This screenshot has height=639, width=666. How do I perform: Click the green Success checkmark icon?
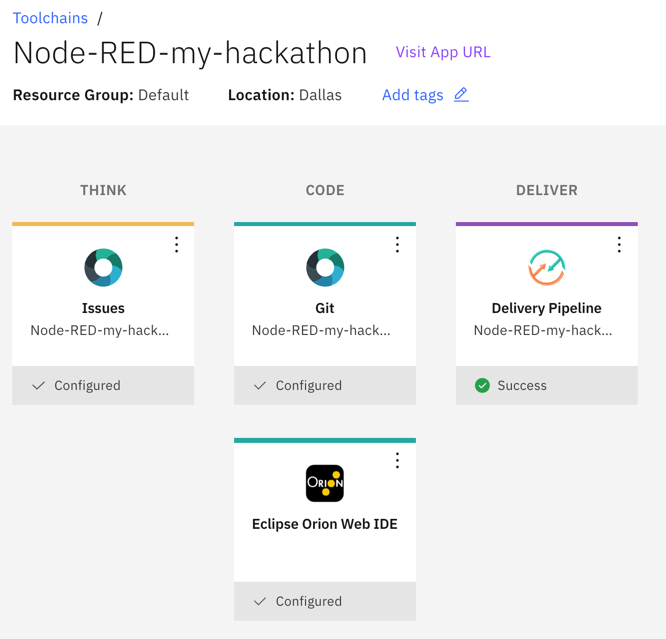pos(482,386)
